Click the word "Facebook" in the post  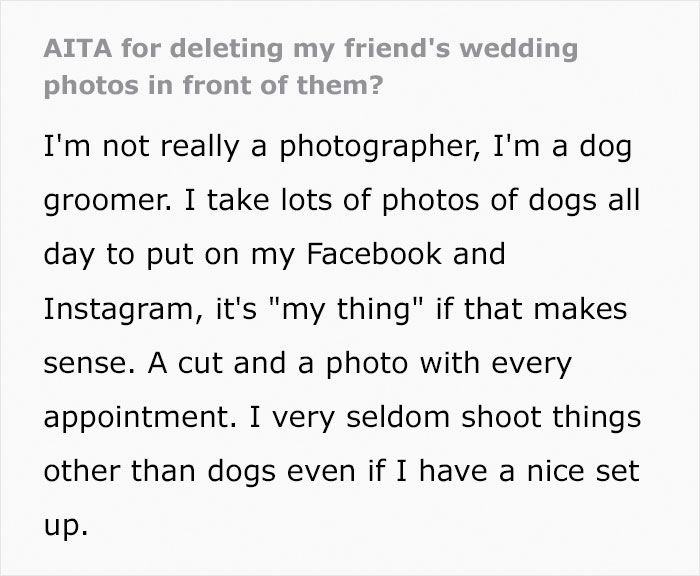tap(378, 254)
